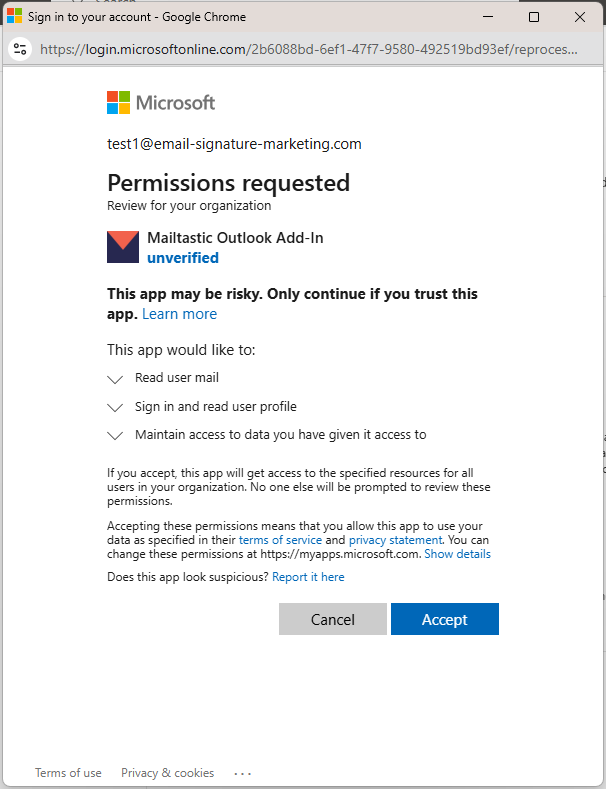606x789 pixels.
Task: Open the app's privacy statement link
Action: coord(395,540)
